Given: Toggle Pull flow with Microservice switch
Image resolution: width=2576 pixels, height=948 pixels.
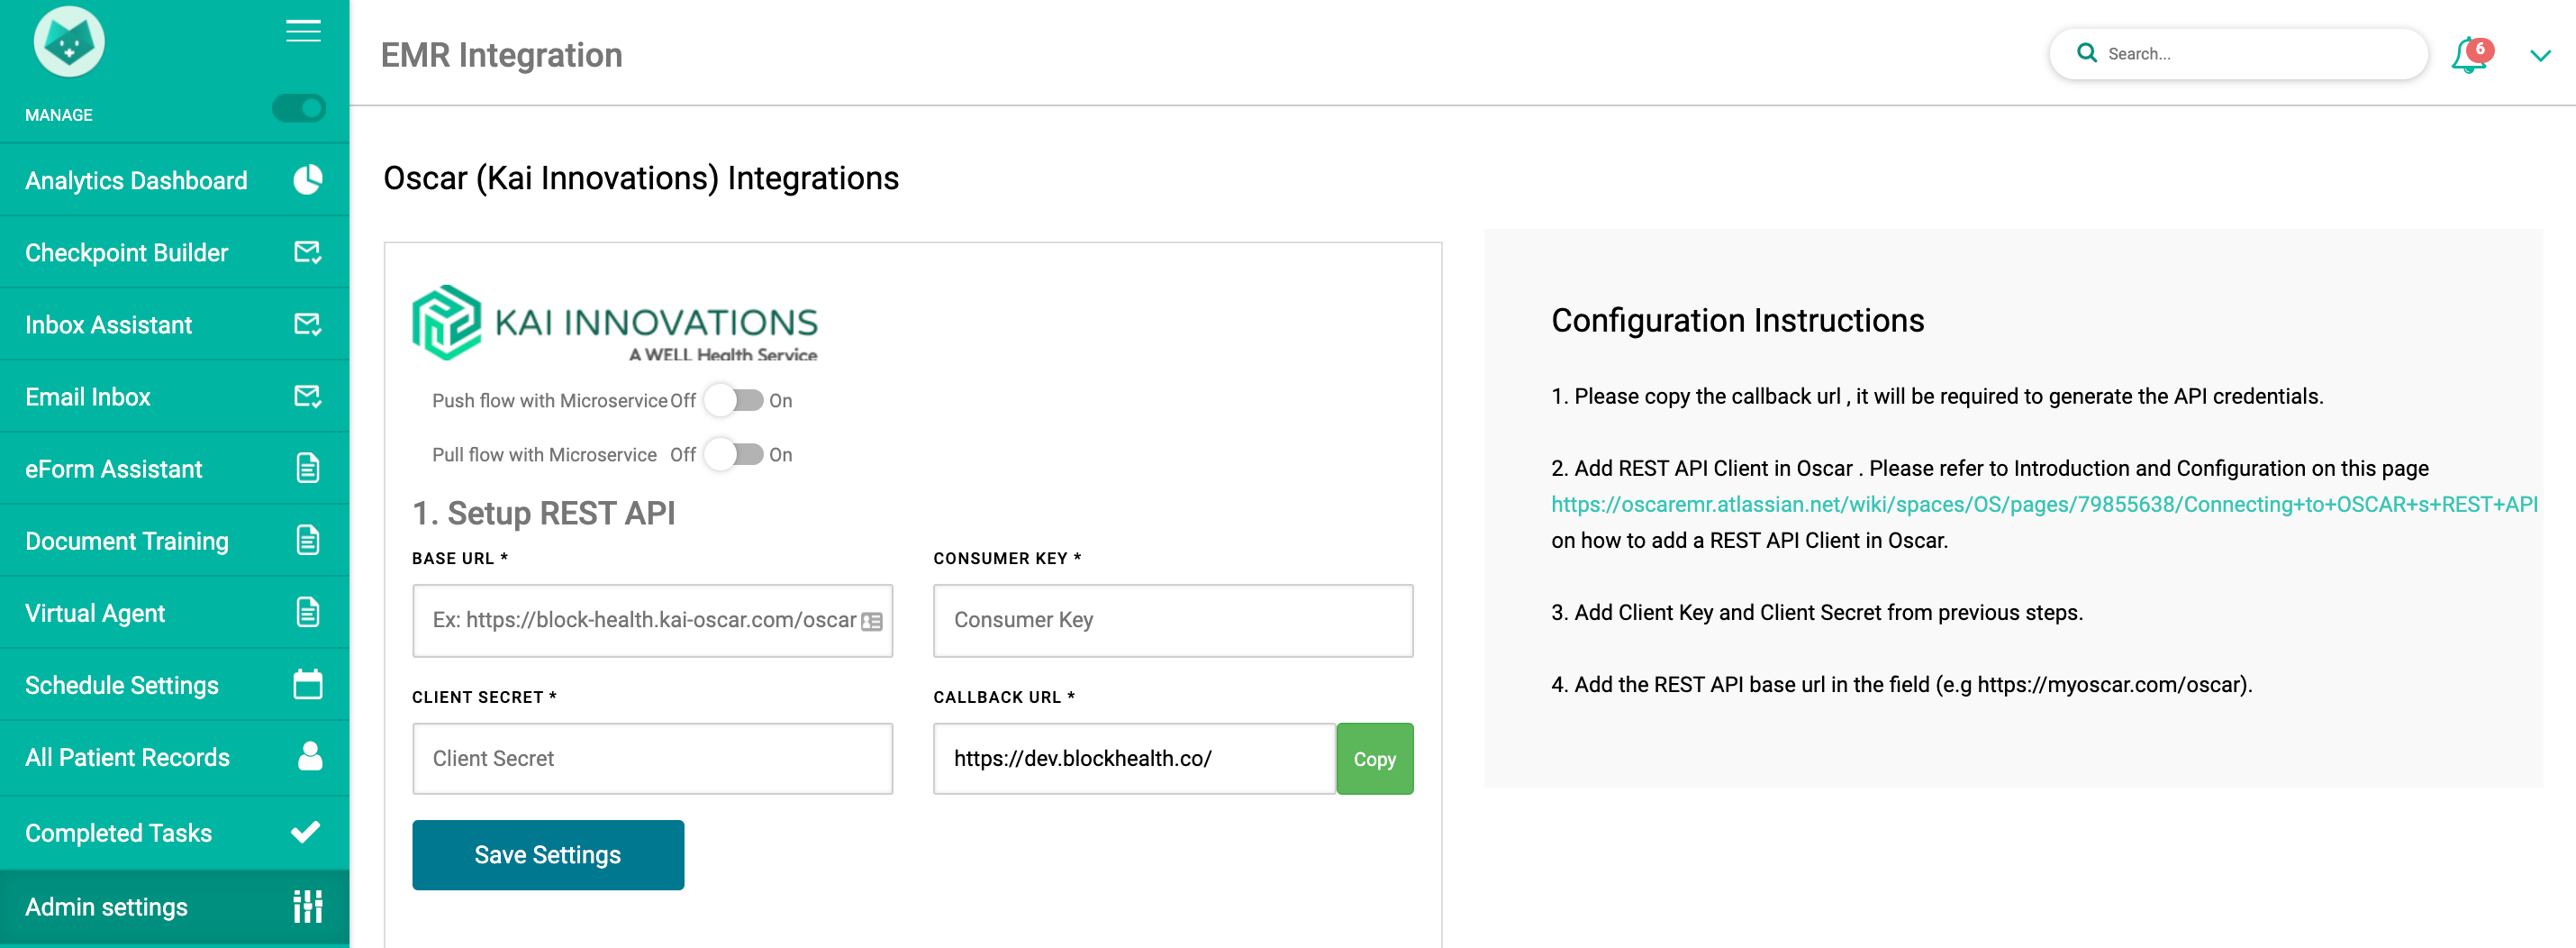Looking at the screenshot, I should click(x=735, y=454).
